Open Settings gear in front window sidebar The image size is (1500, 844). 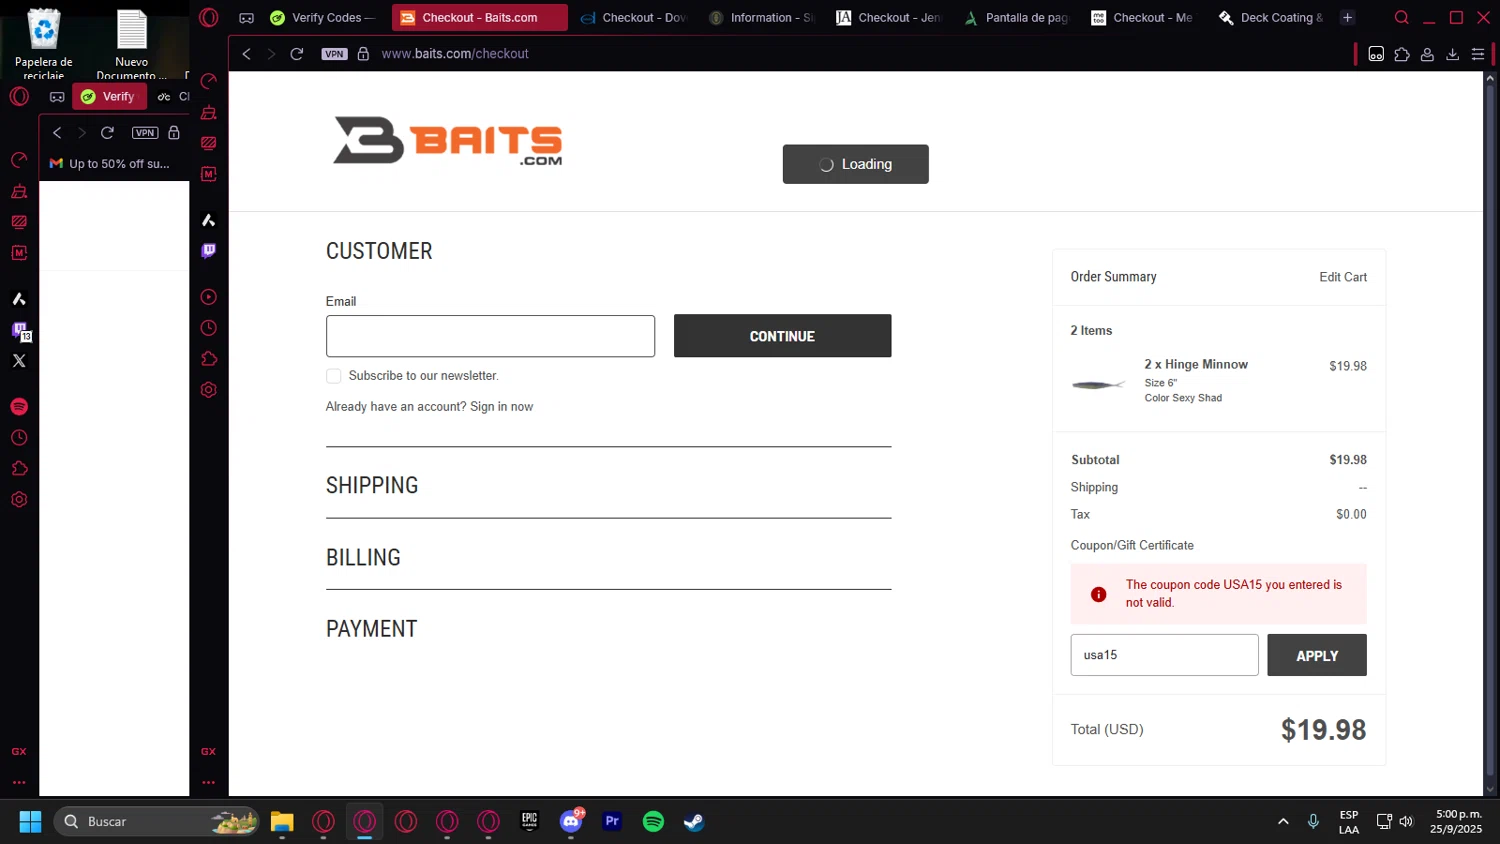pos(208,390)
